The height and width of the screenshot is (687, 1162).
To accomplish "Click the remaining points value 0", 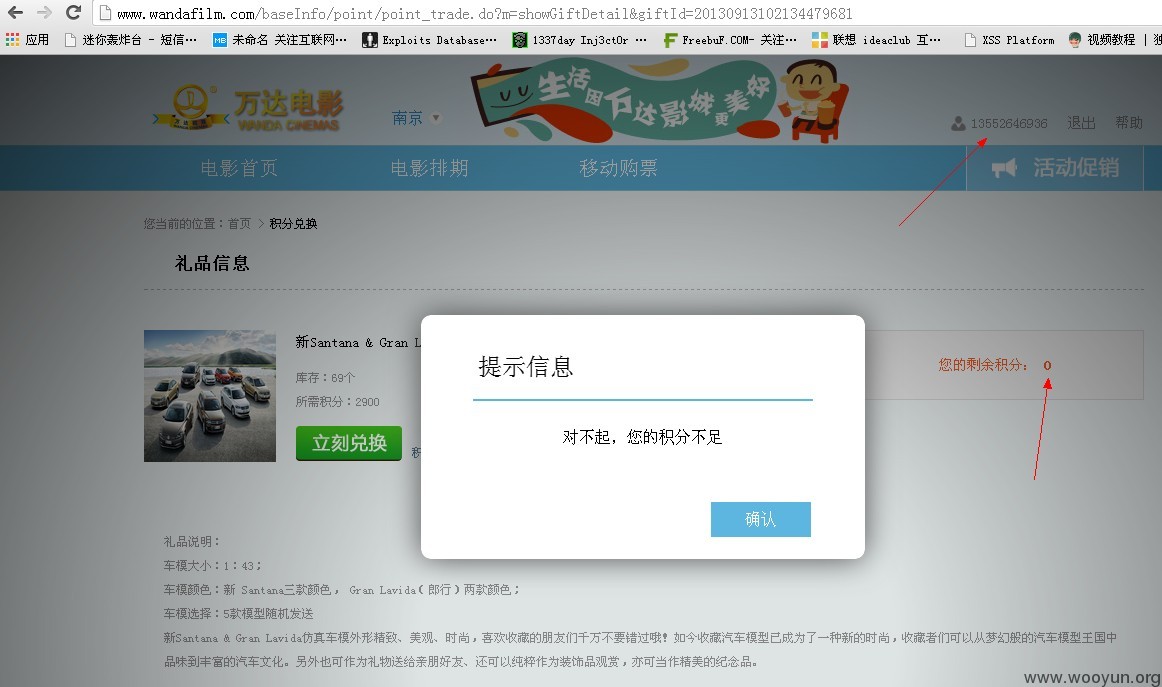I will [1047, 365].
